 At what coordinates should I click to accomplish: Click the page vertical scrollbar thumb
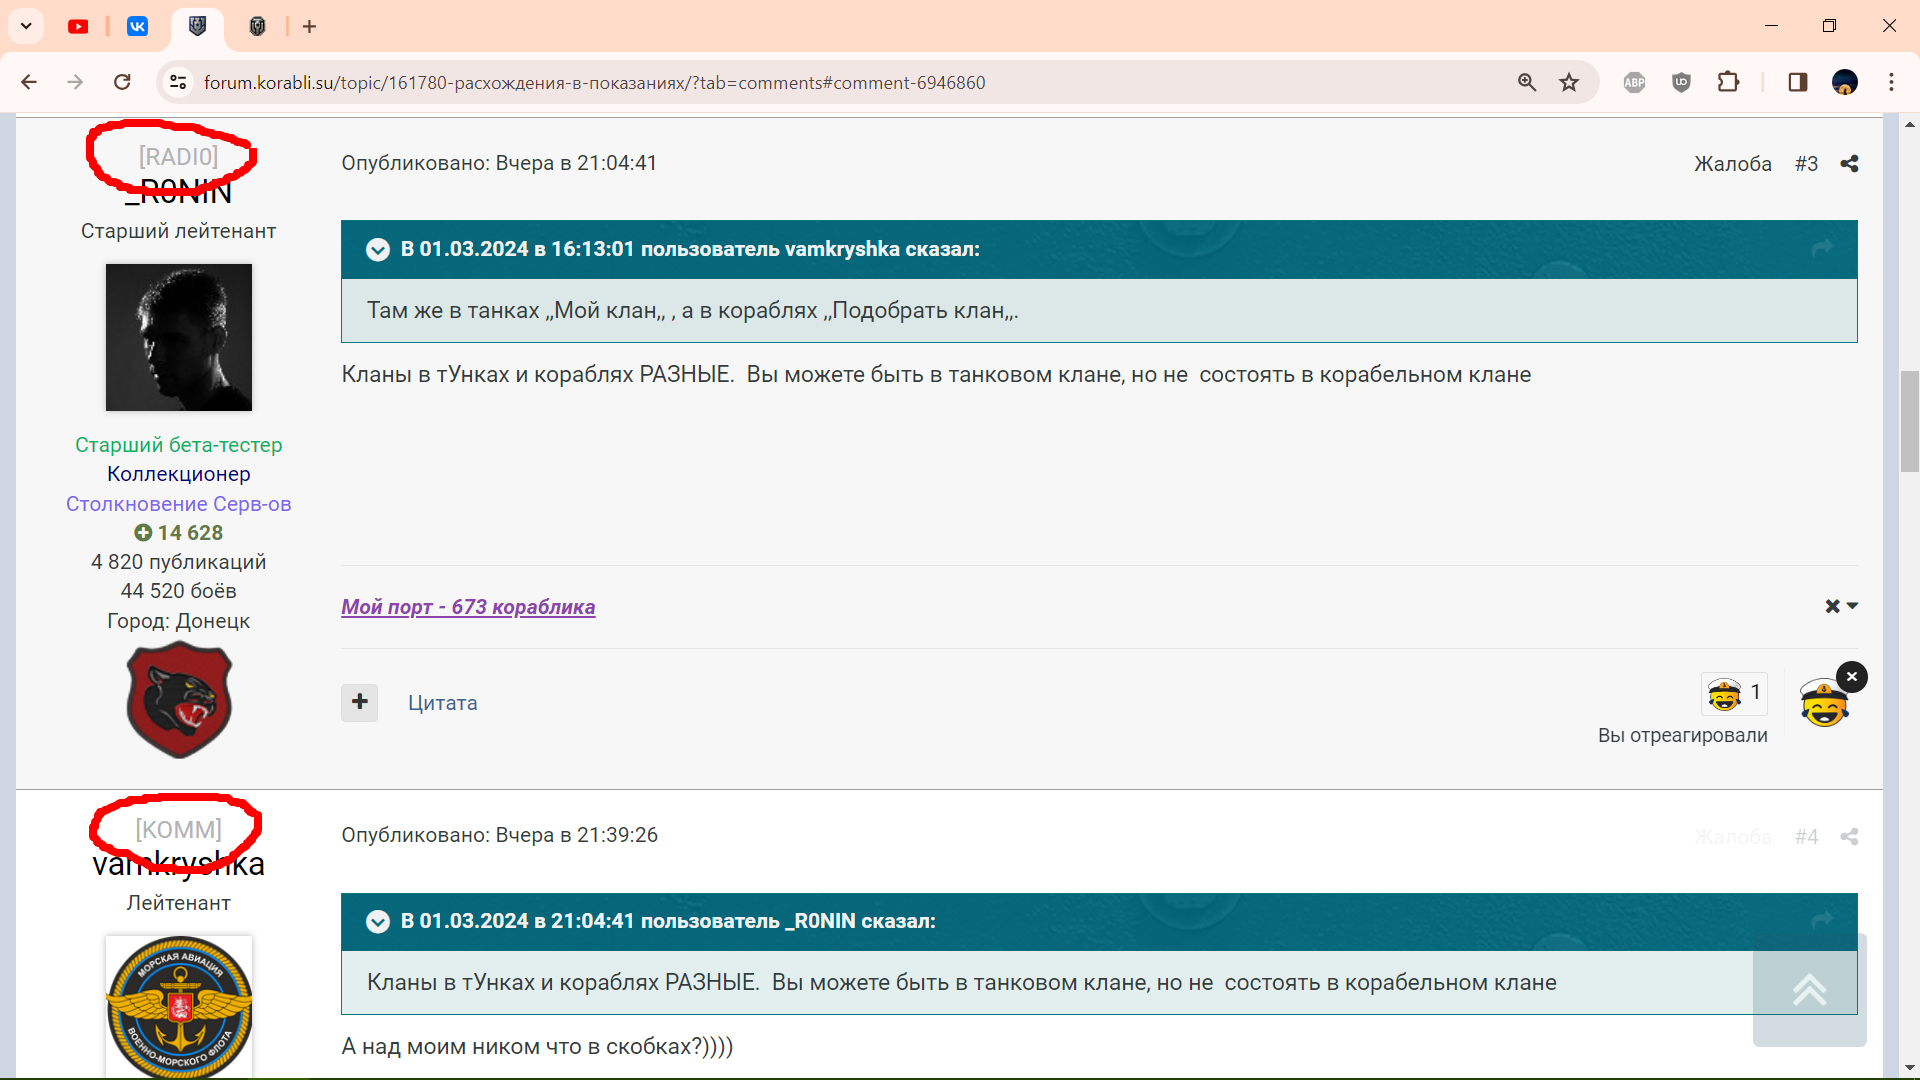[1910, 421]
